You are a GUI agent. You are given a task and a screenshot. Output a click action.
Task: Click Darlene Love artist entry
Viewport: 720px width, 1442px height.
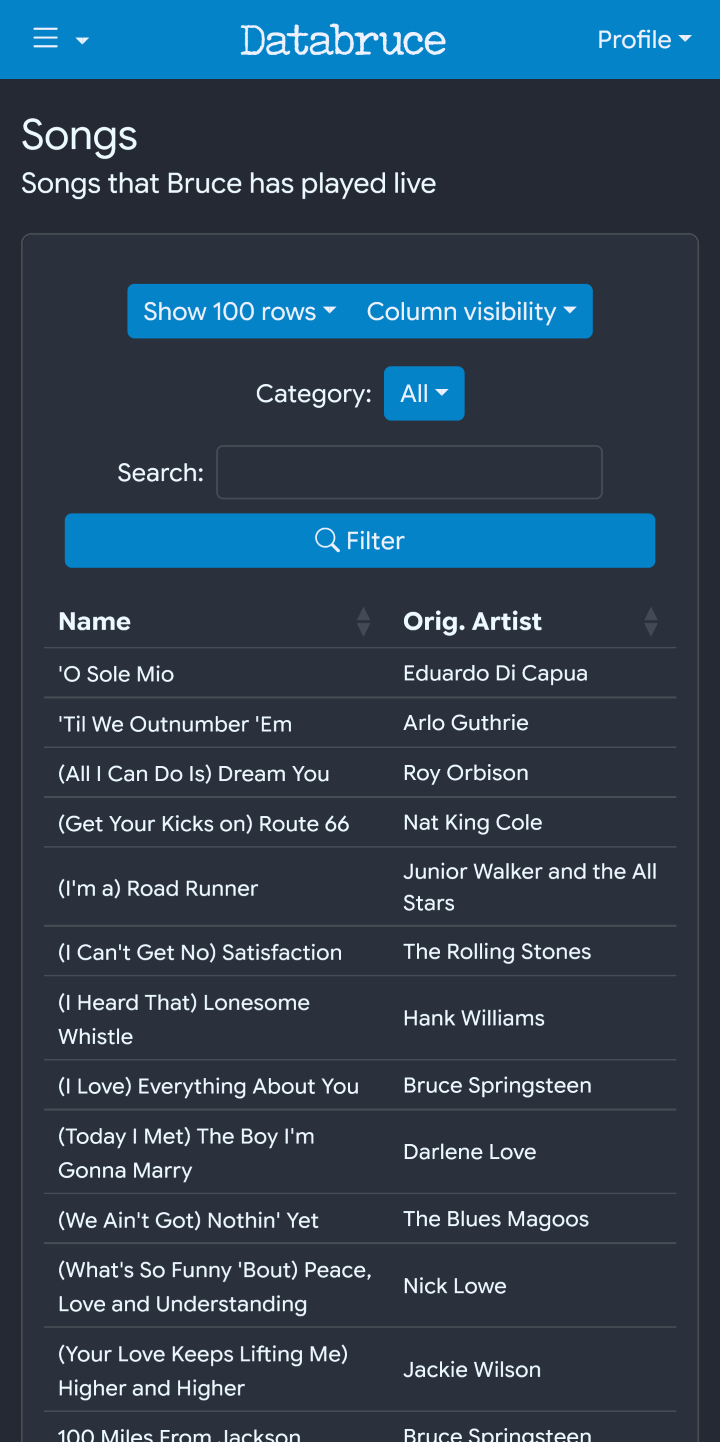[469, 1152]
